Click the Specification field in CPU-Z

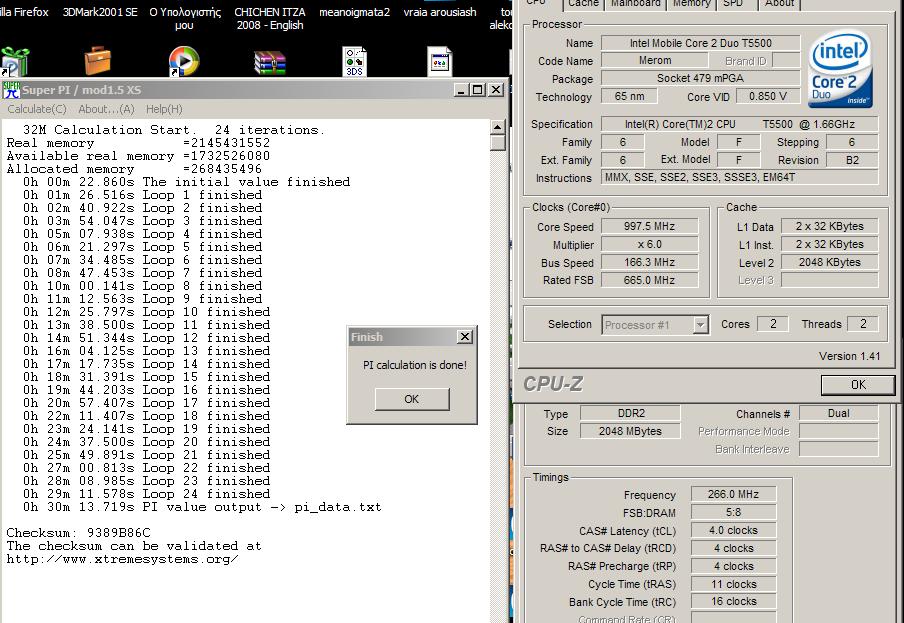740,124
